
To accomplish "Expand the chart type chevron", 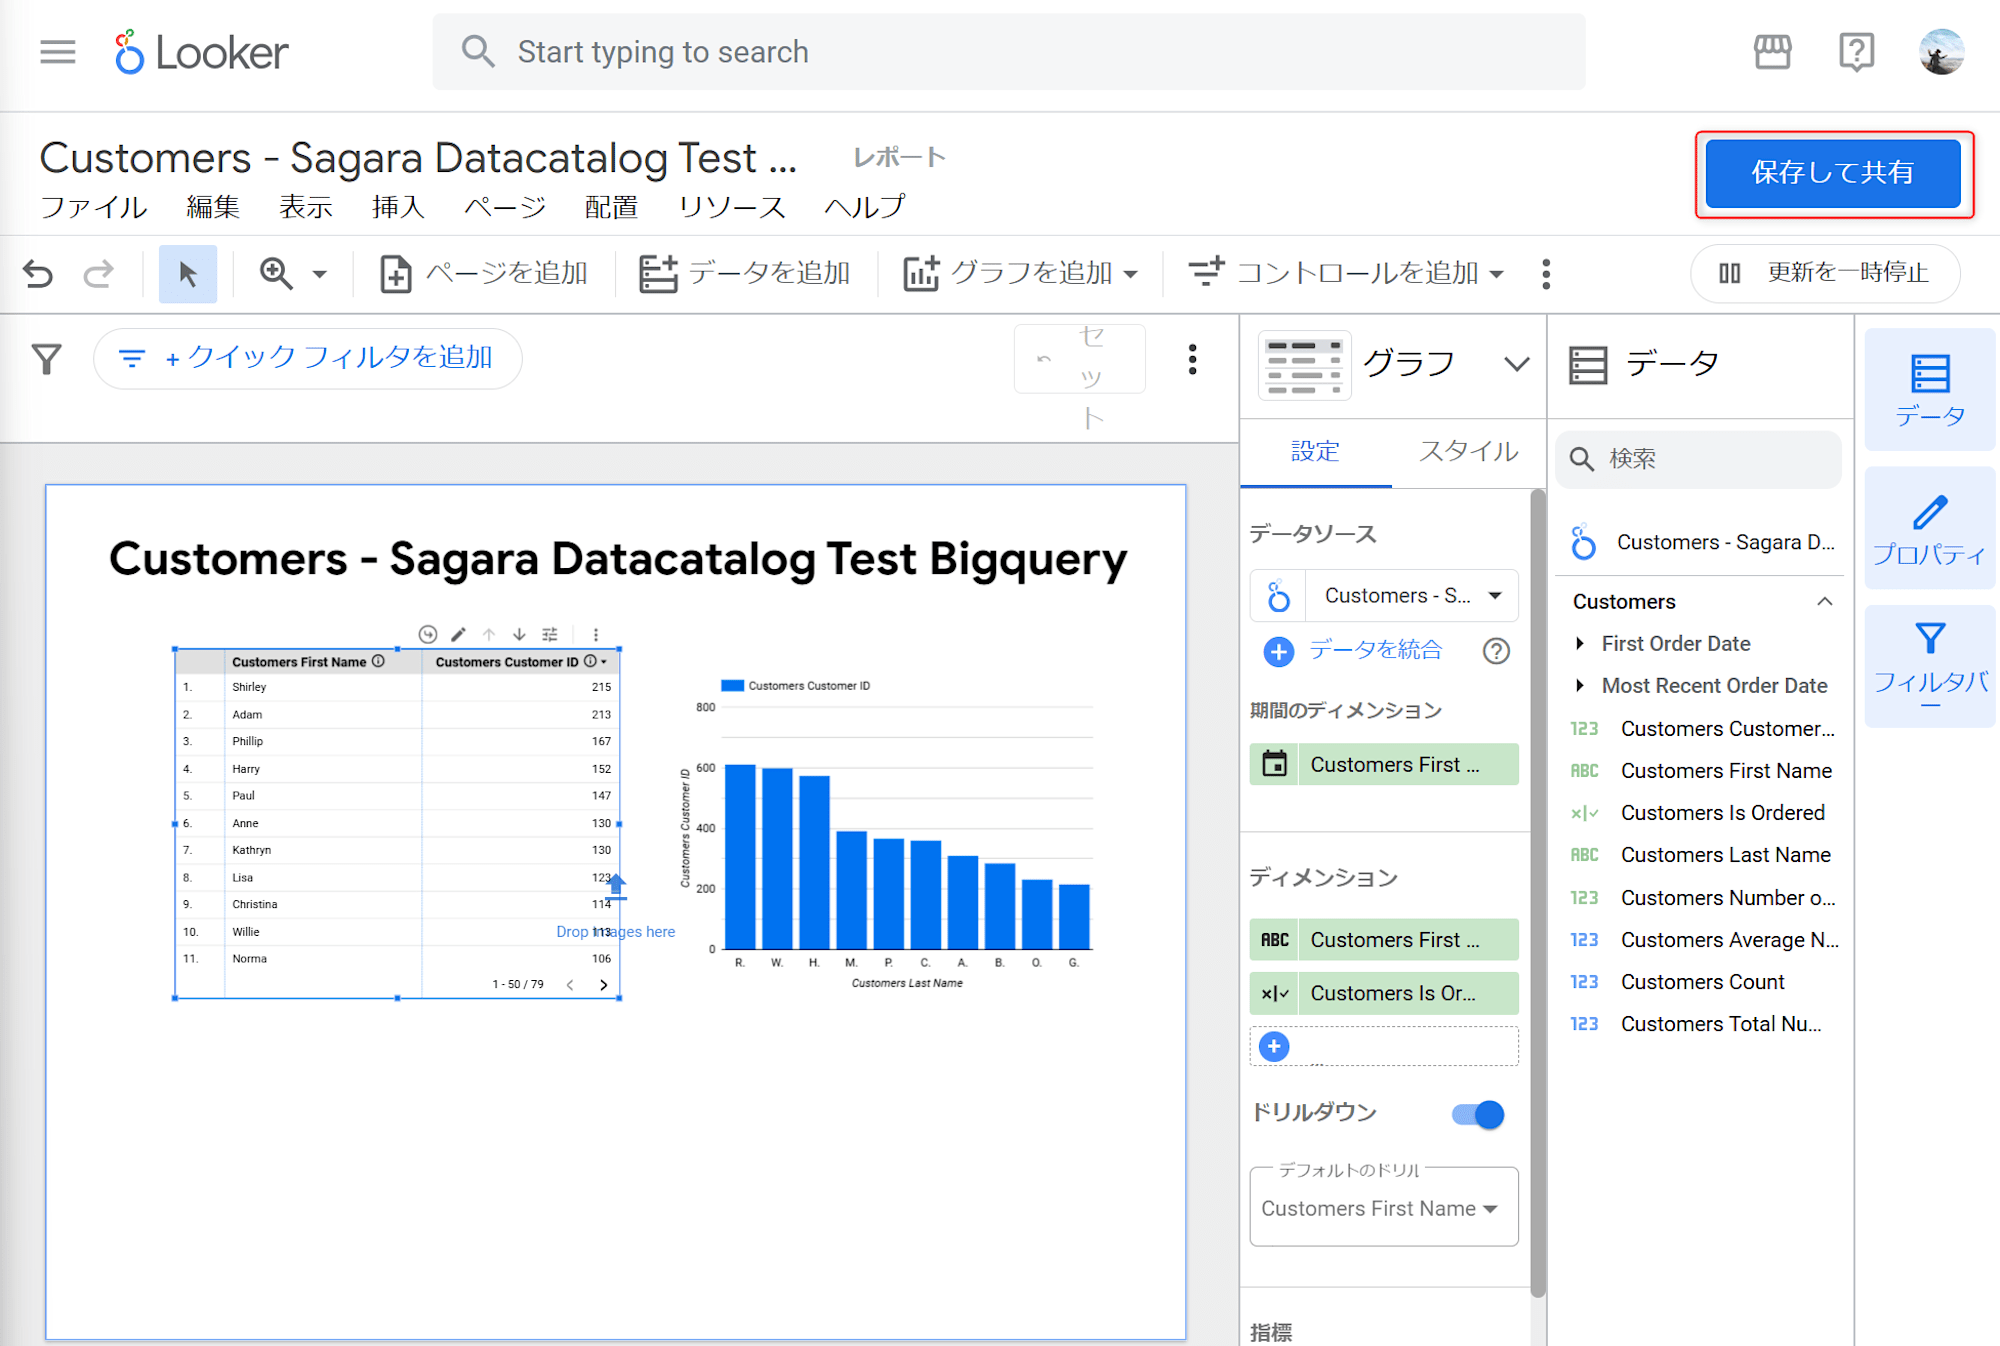I will pos(1516,364).
